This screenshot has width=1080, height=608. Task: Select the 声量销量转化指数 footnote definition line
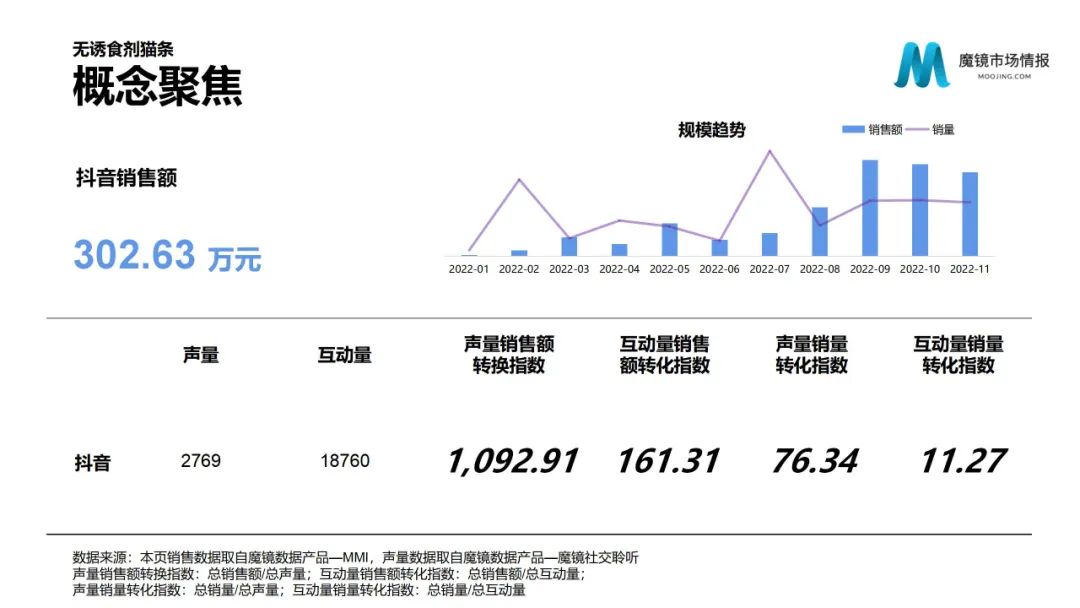tap(299, 589)
